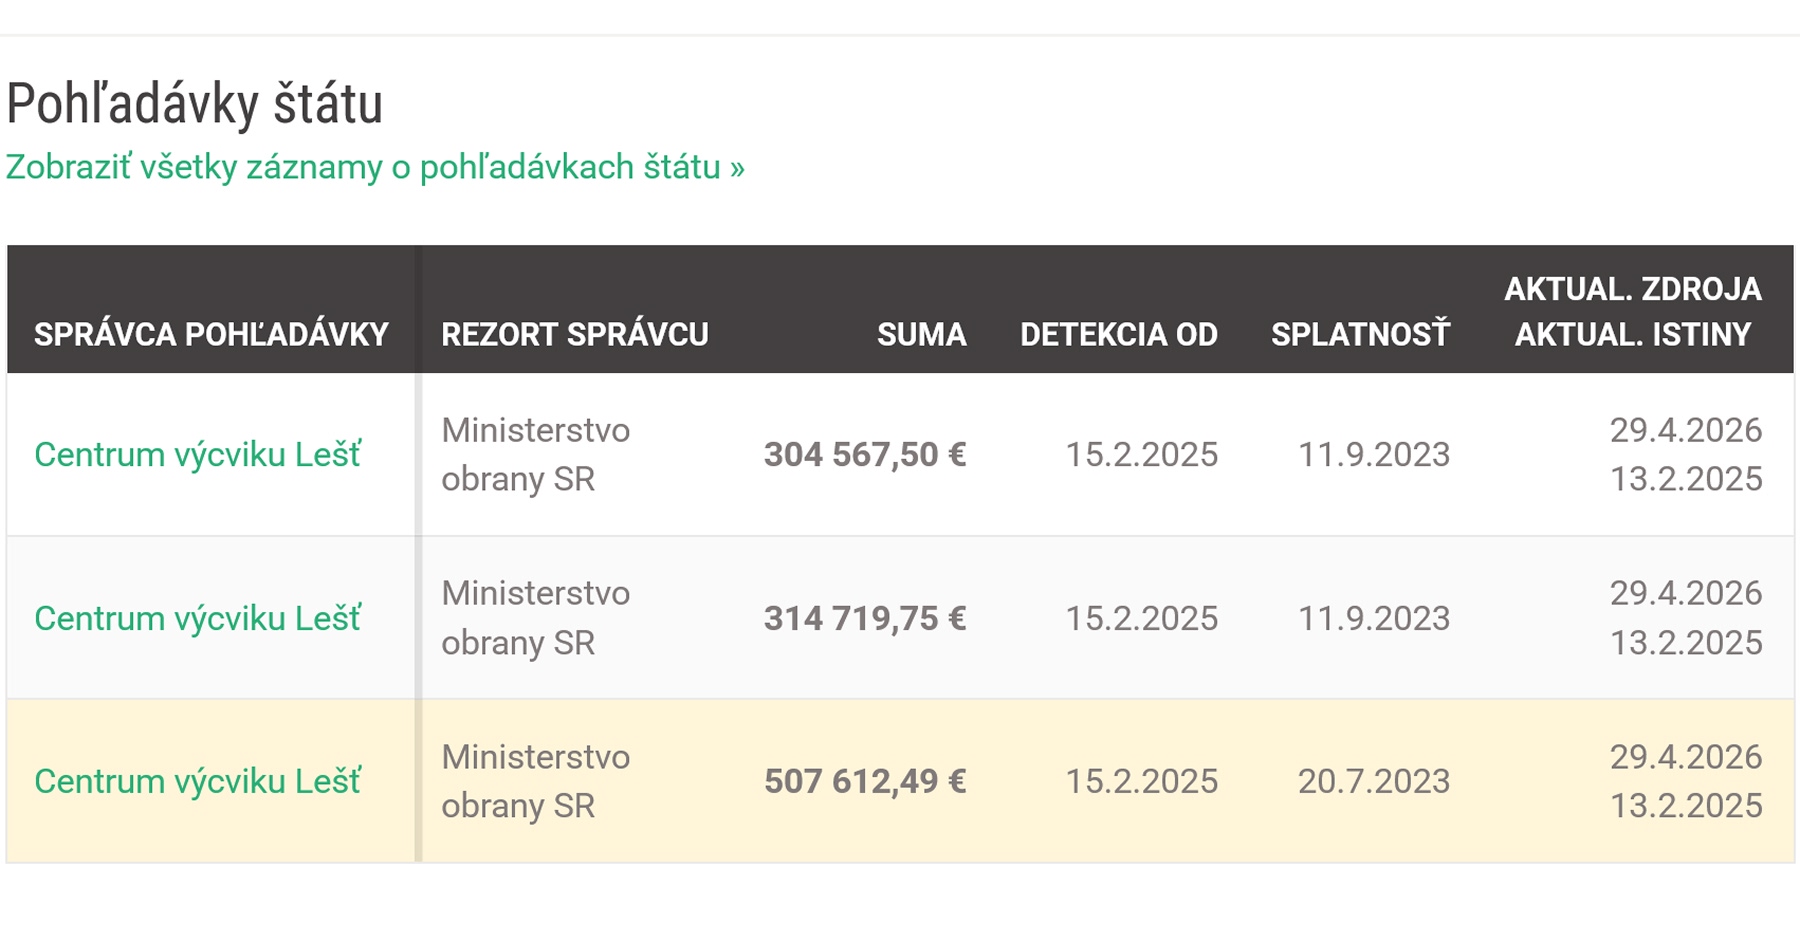Click detection date 15.2.2025 in 304 567,50 € row
This screenshot has height=945, width=1800.
[1141, 455]
